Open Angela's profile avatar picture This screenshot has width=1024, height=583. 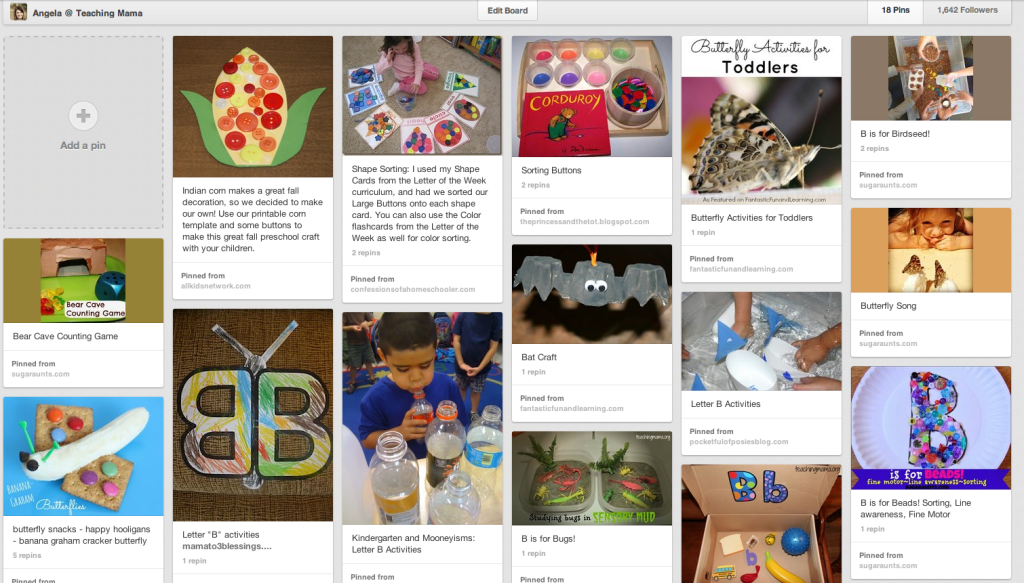pos(18,12)
